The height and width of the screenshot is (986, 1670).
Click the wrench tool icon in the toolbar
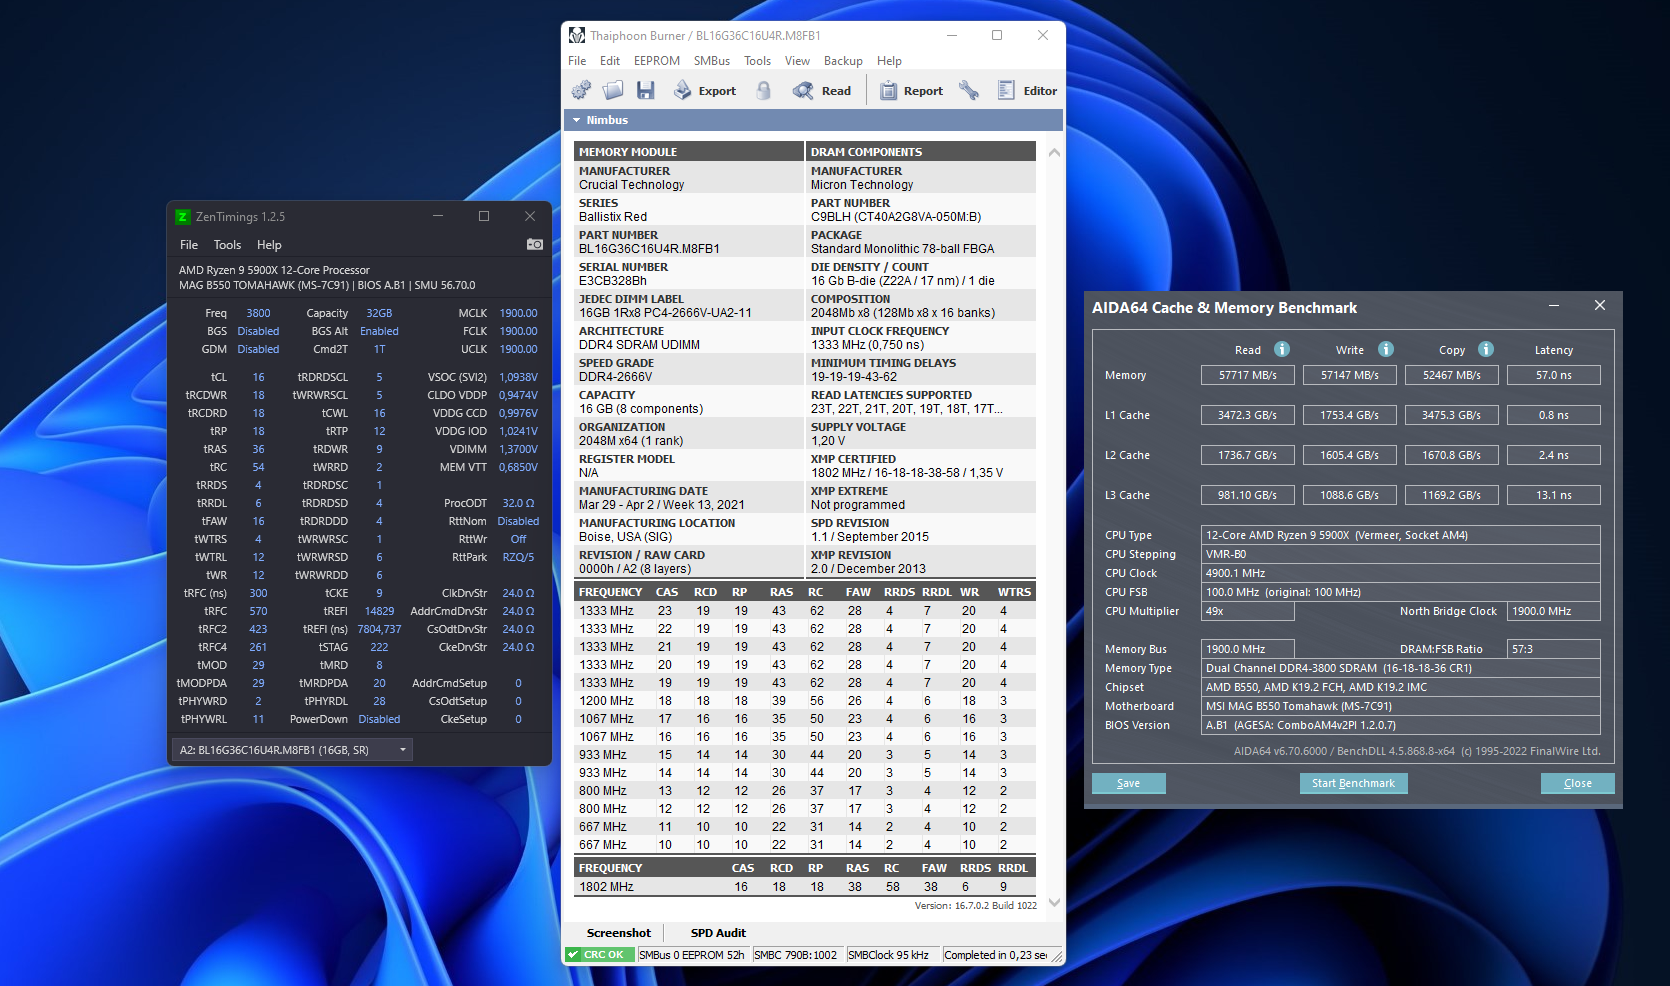(x=968, y=91)
